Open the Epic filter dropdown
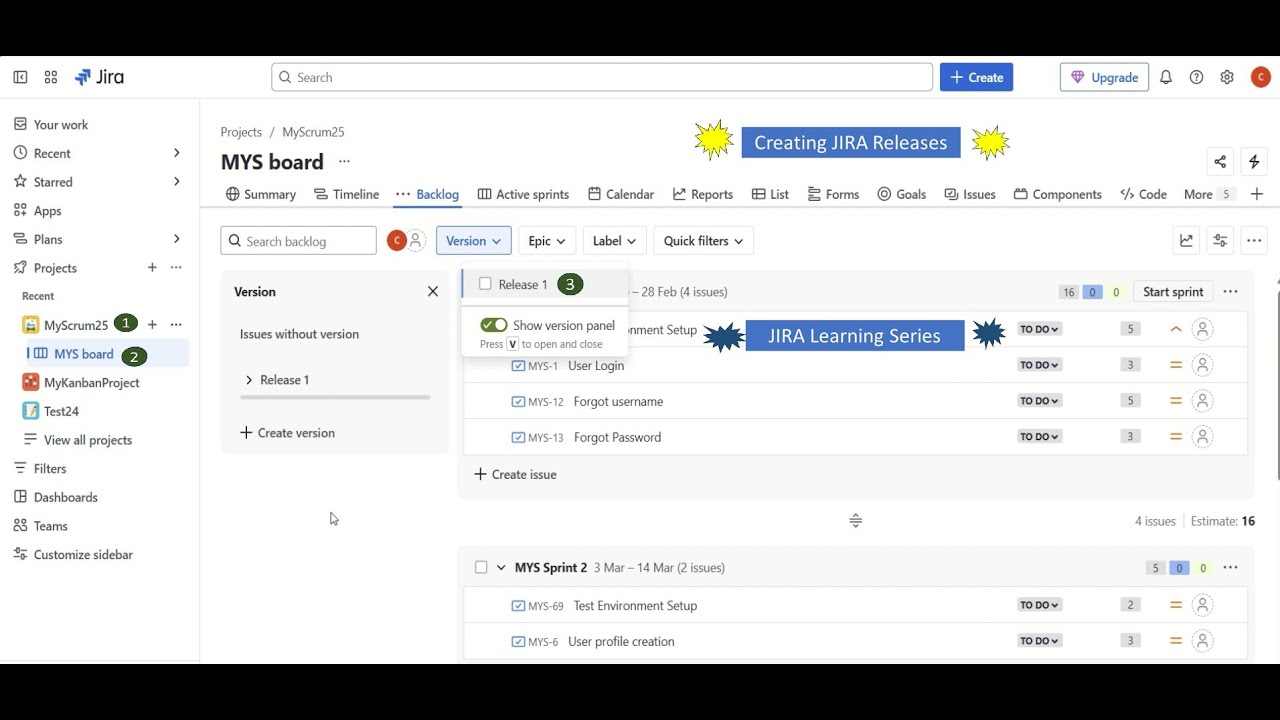This screenshot has height=720, width=1280. point(547,240)
